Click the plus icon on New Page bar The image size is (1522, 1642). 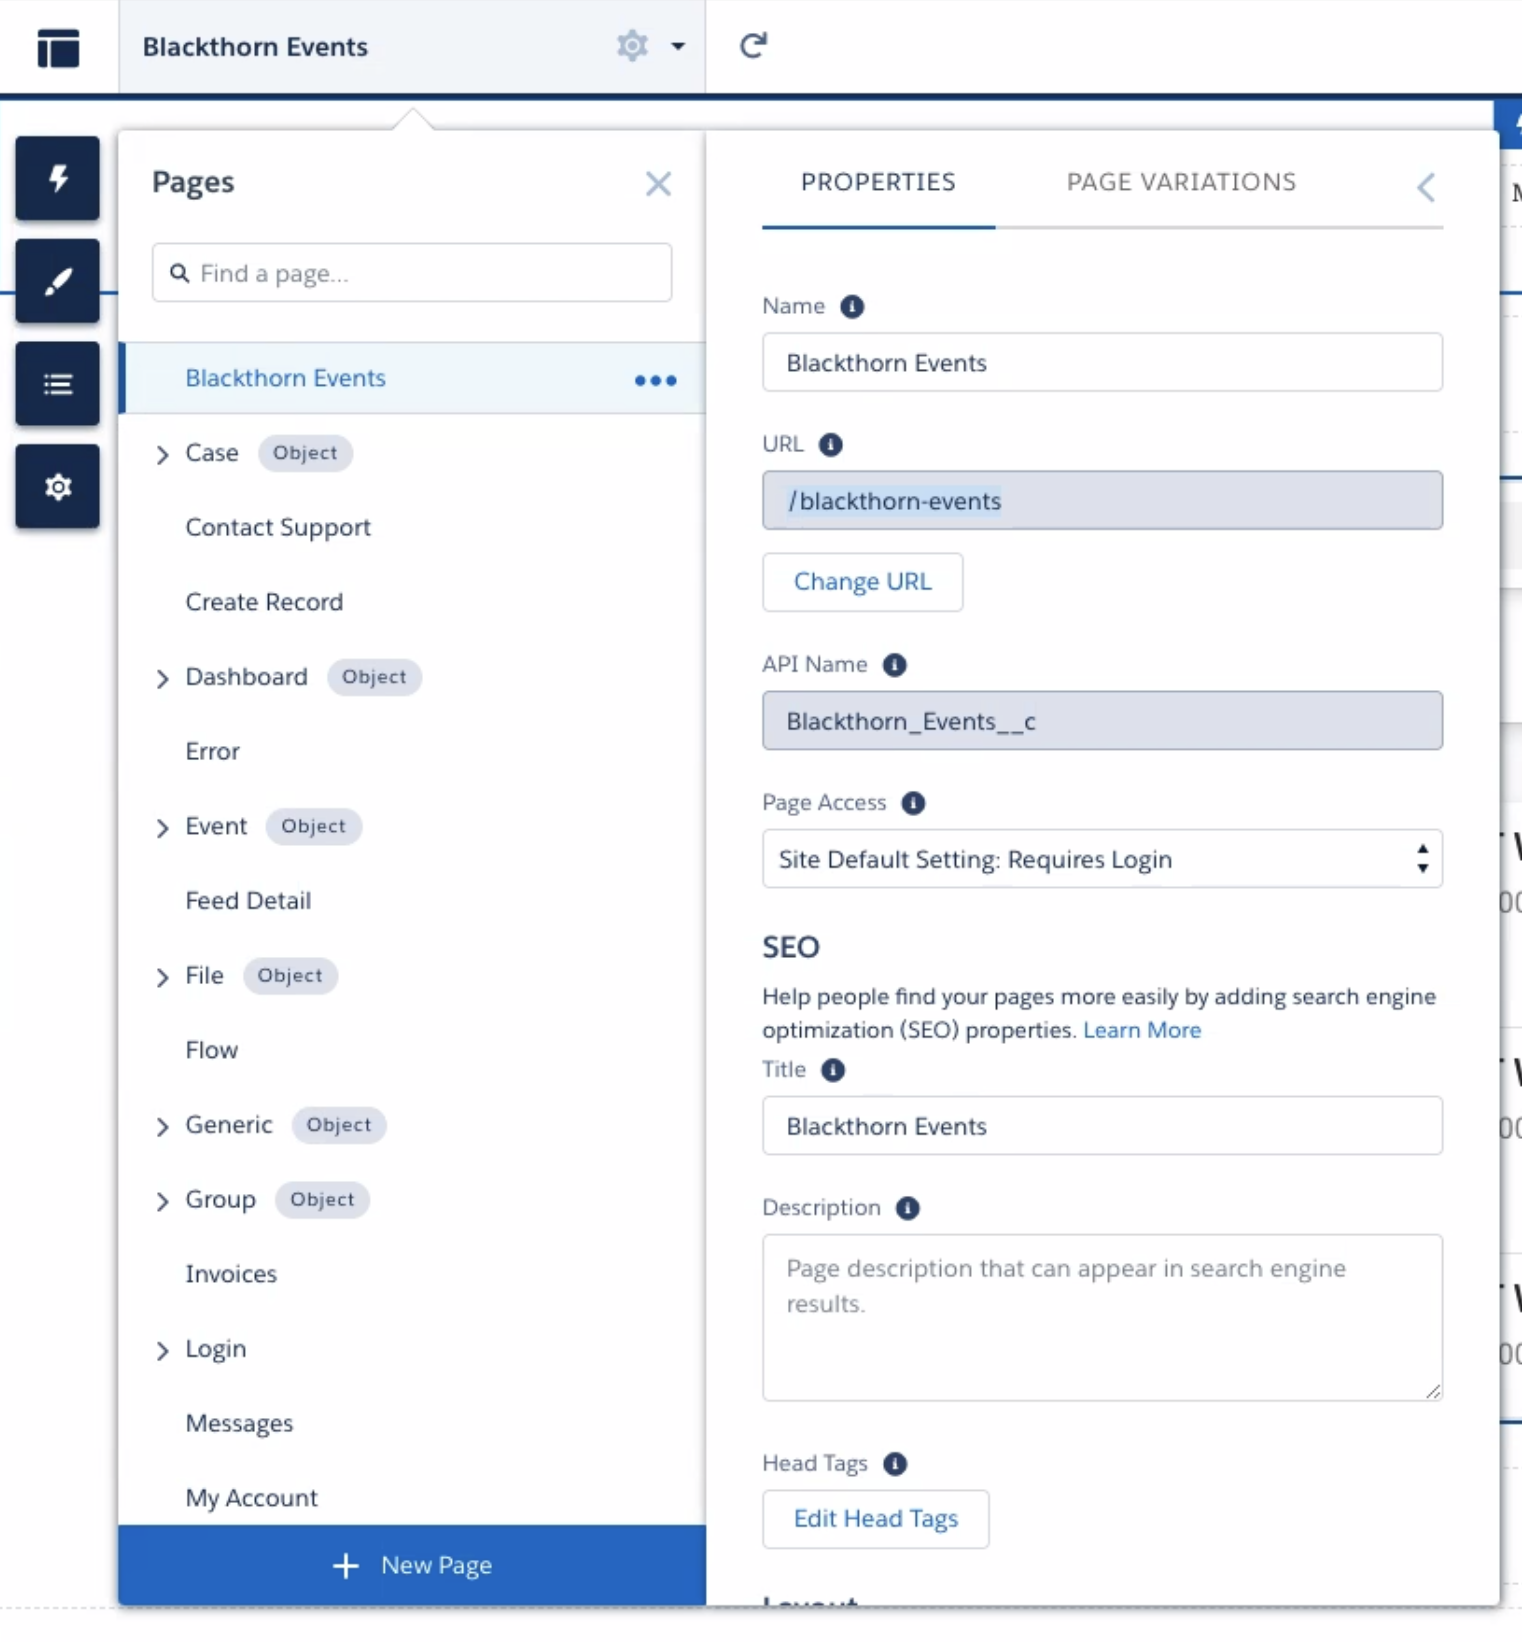pyautogui.click(x=345, y=1565)
